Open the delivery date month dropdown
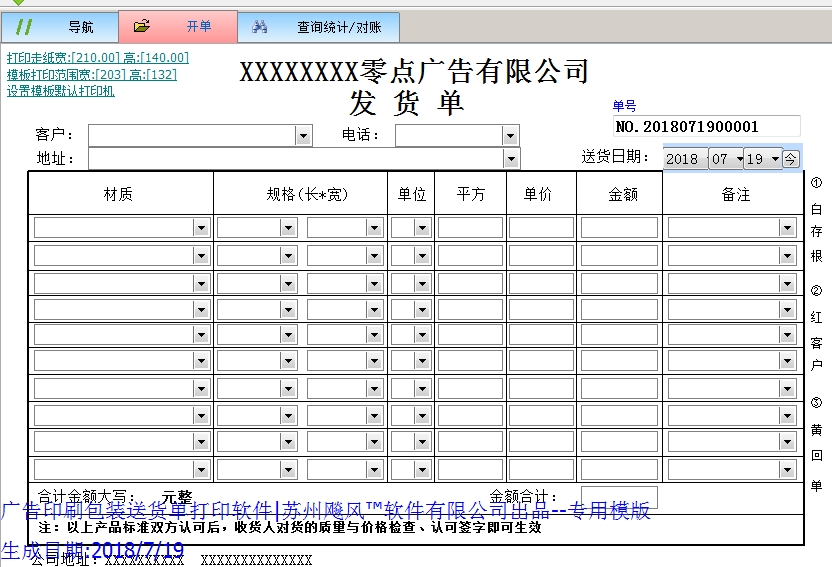This screenshot has width=832, height=567. 739,159
